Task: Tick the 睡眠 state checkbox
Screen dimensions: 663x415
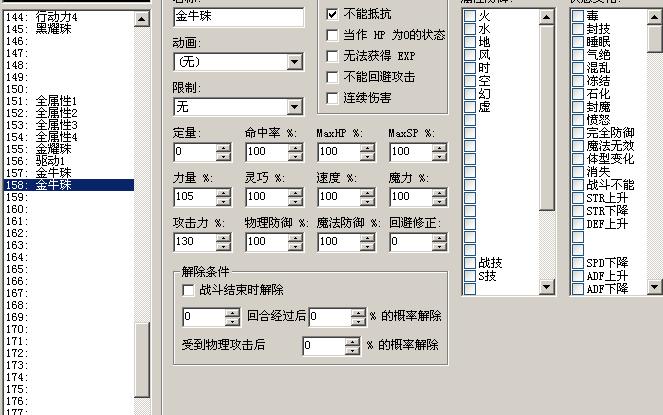Action: (578, 42)
